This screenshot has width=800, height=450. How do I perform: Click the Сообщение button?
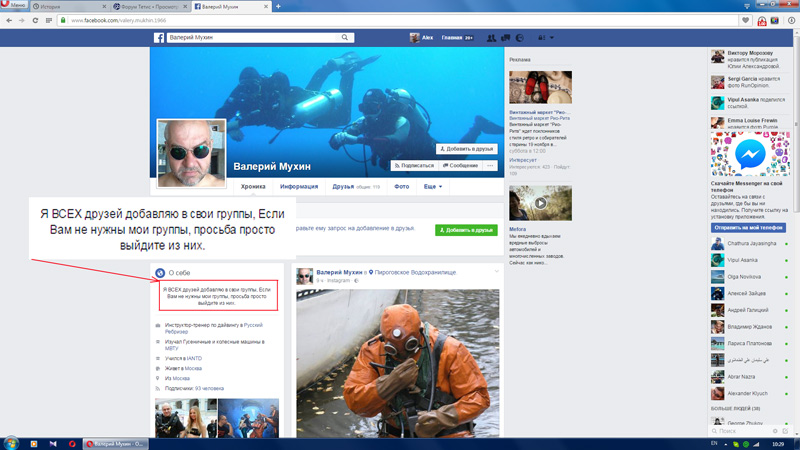460,165
